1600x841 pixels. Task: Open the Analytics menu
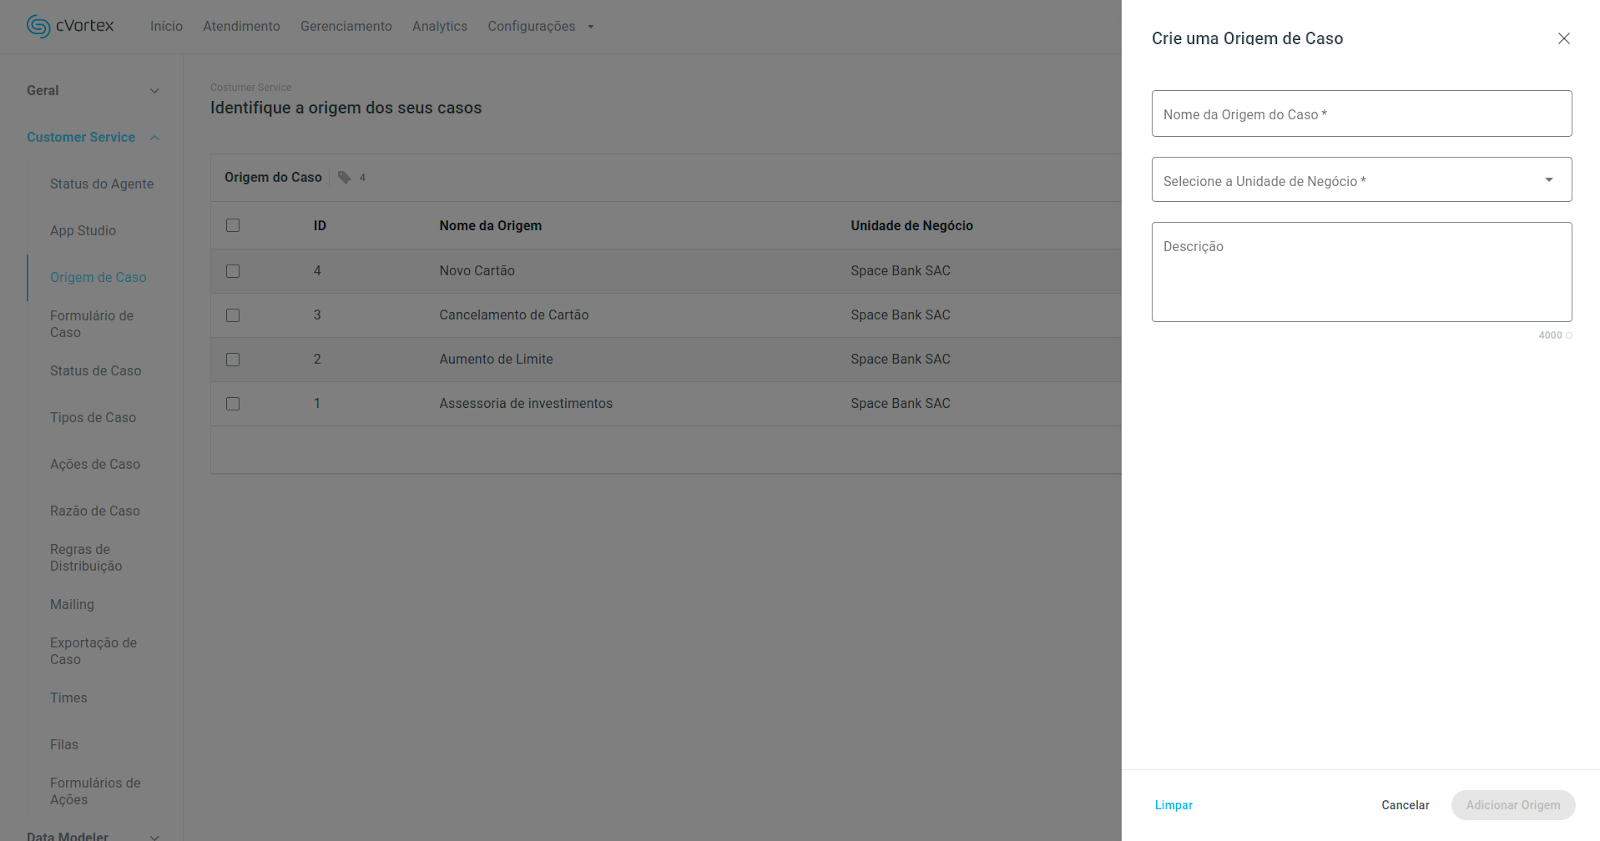tap(439, 26)
